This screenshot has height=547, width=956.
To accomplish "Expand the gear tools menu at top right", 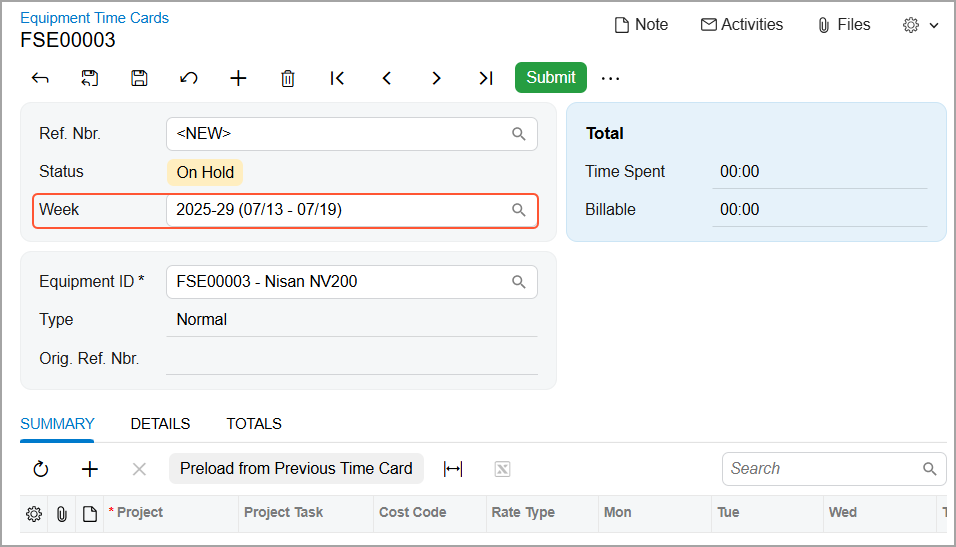I will click(920, 25).
